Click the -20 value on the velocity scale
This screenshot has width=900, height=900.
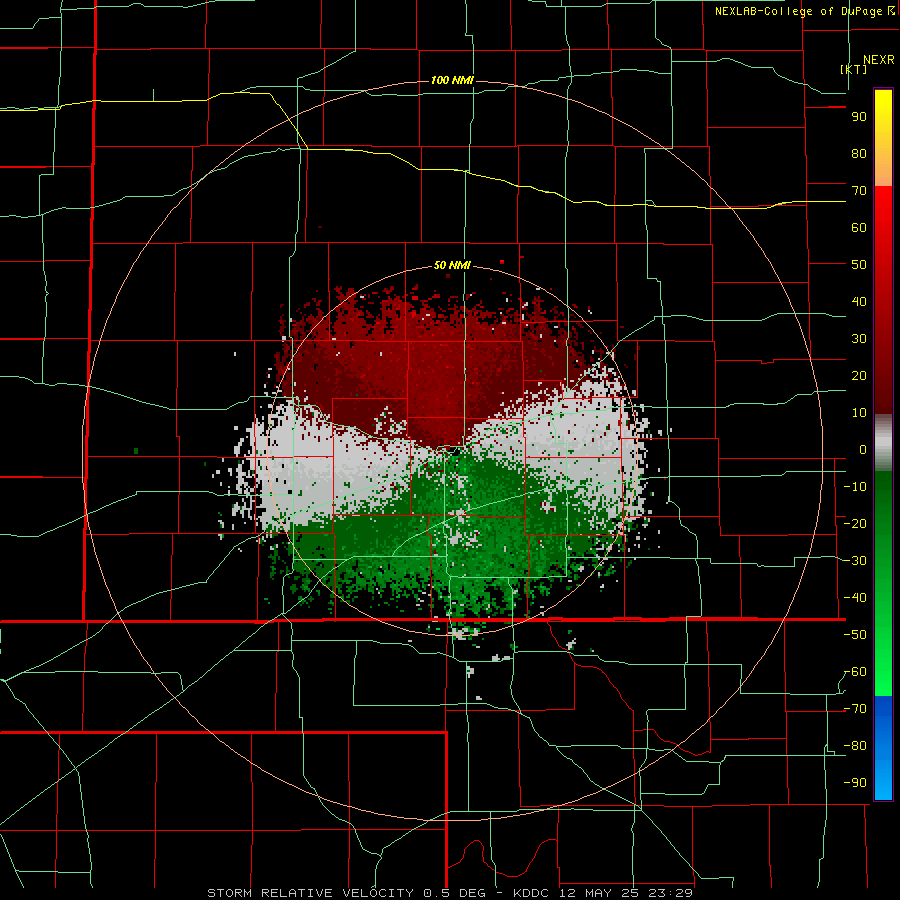point(855,524)
